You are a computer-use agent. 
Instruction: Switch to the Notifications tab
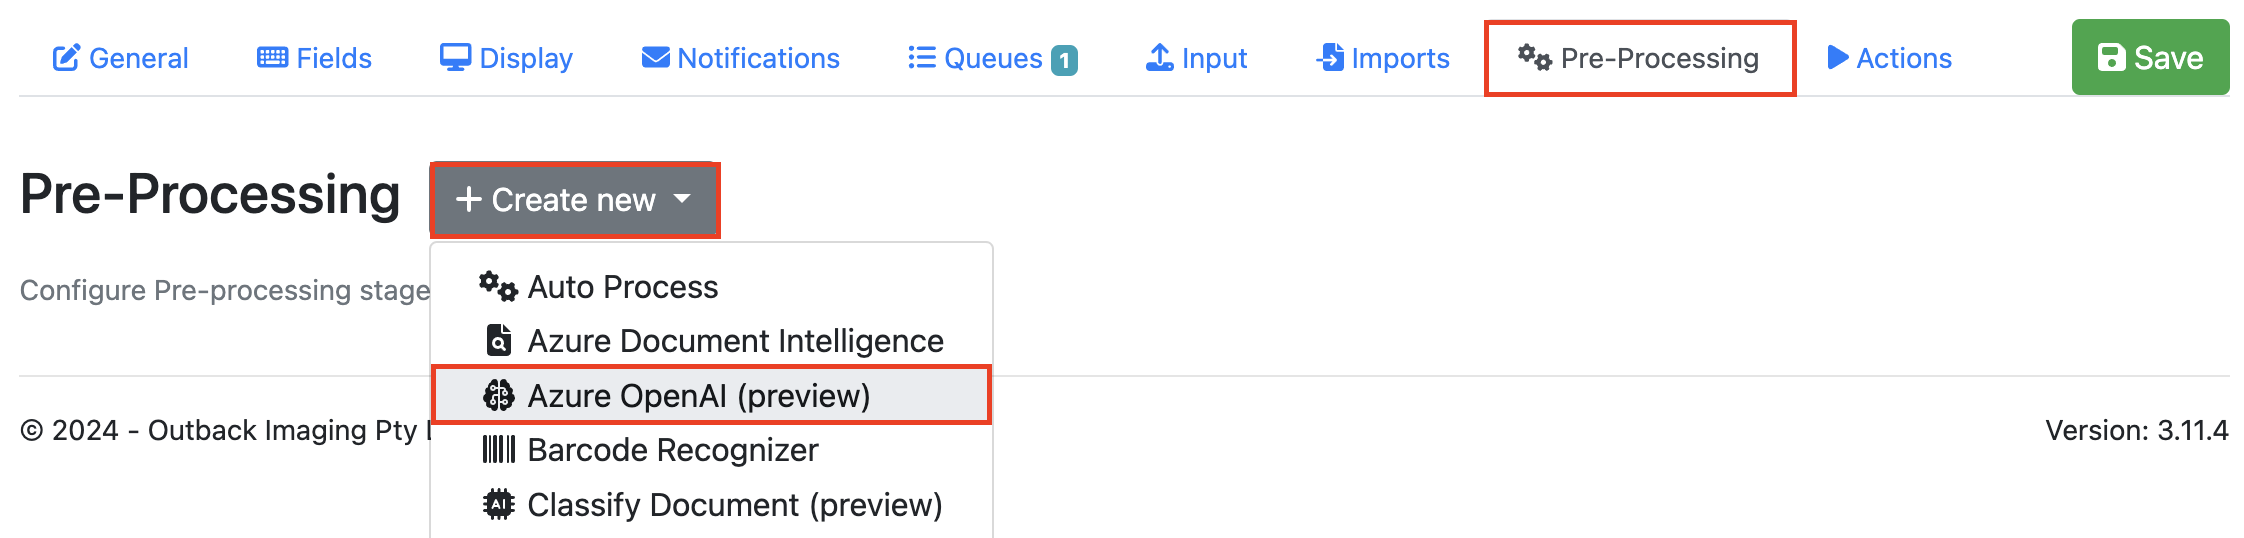click(757, 58)
